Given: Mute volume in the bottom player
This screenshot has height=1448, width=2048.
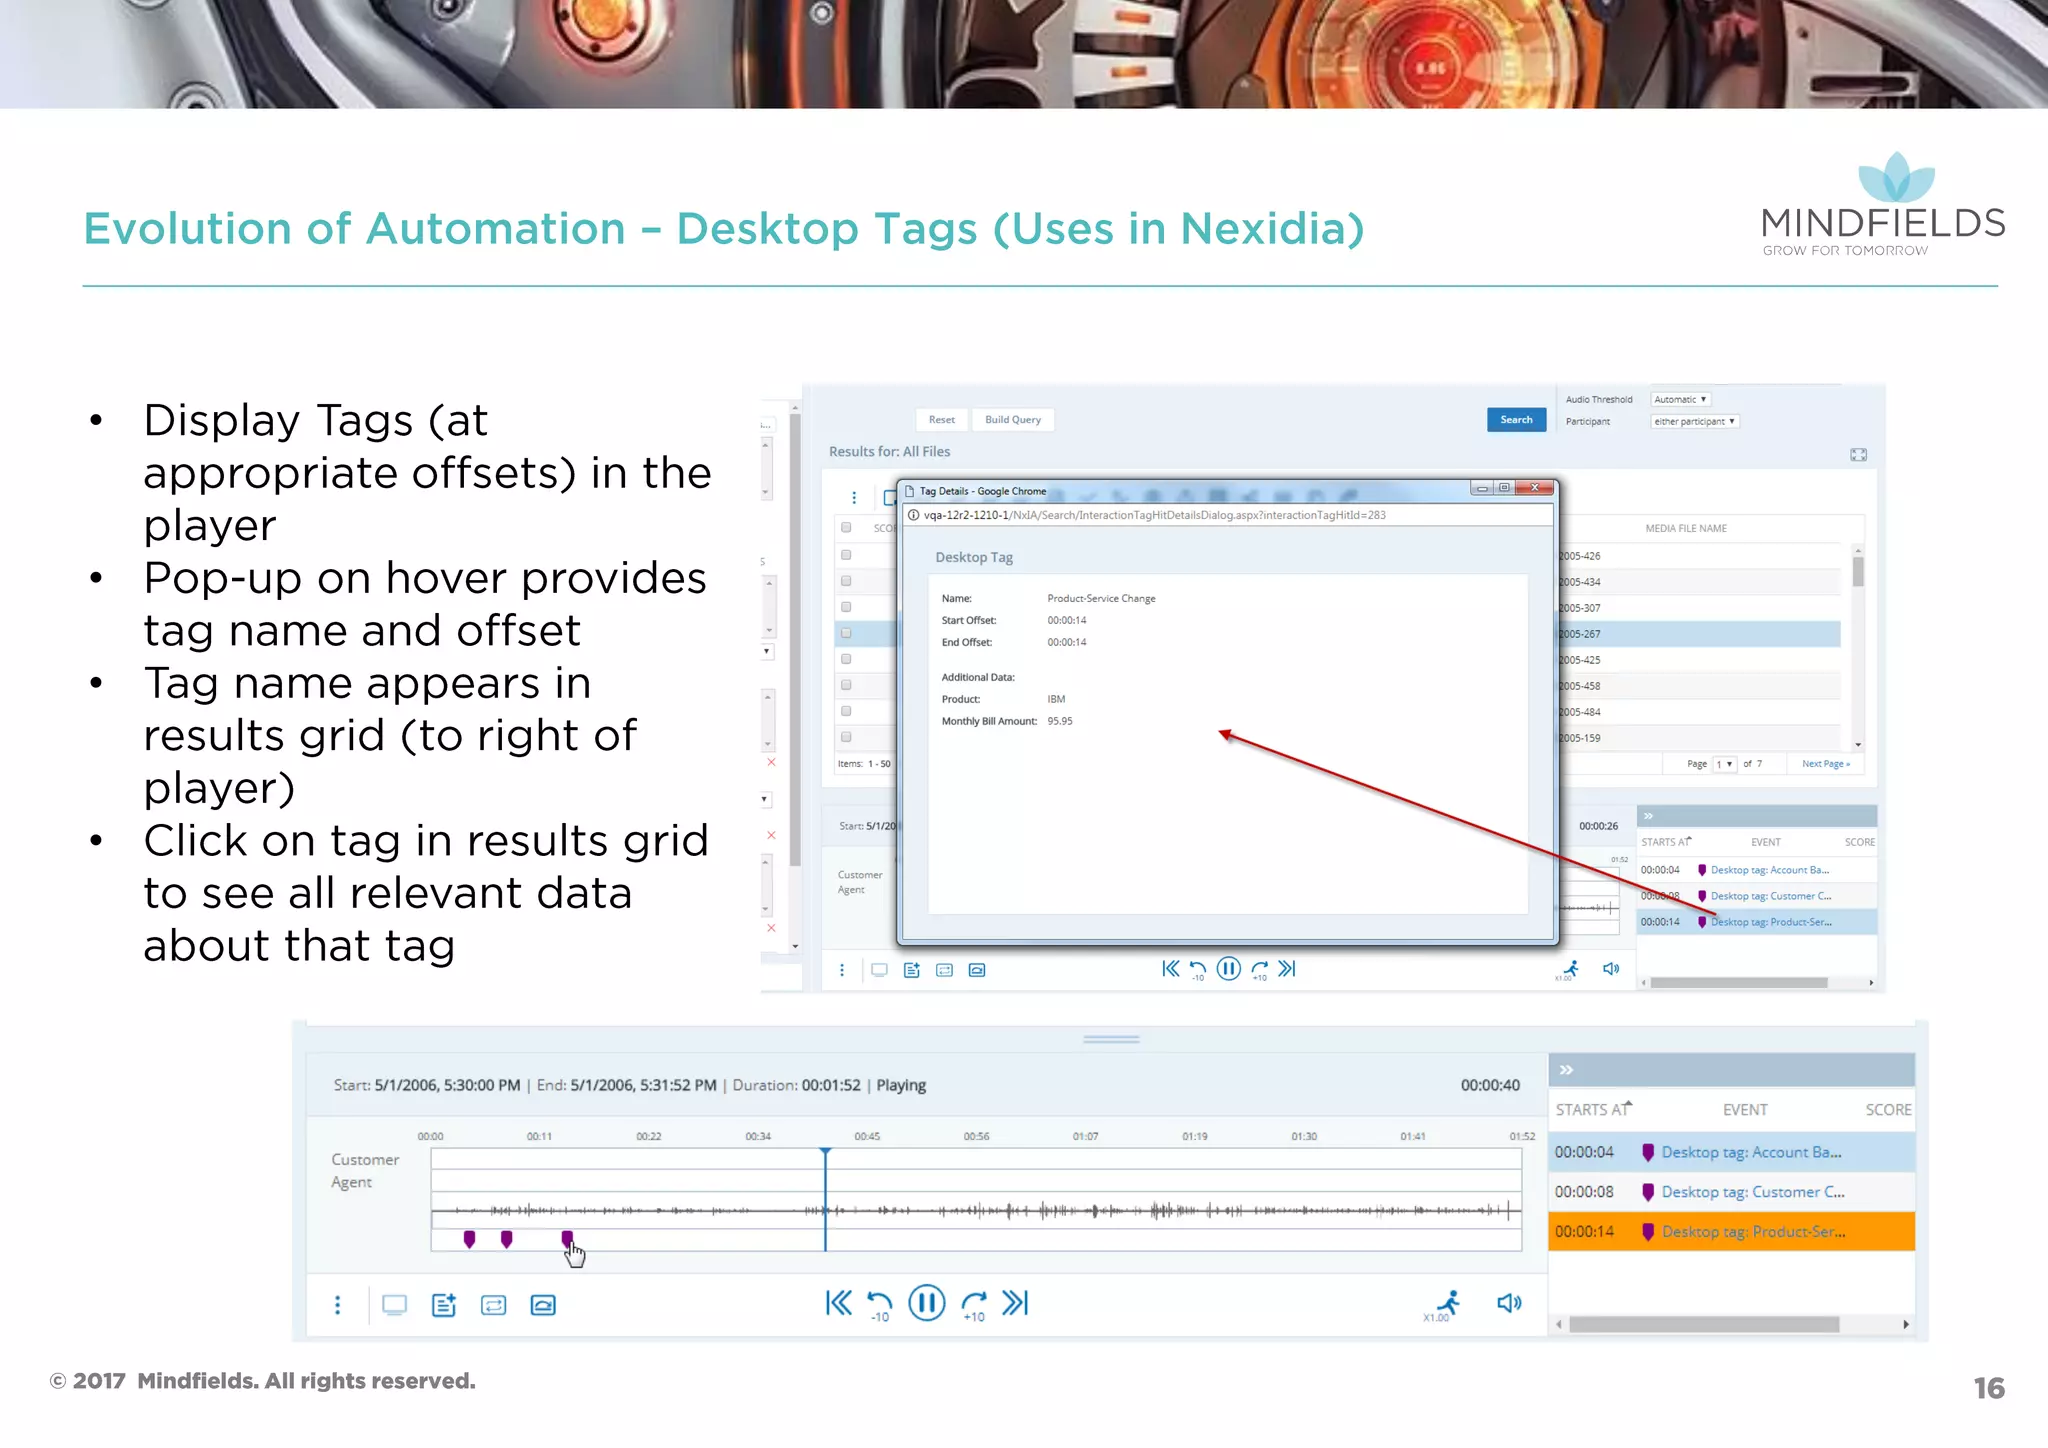Looking at the screenshot, I should [x=1508, y=1303].
